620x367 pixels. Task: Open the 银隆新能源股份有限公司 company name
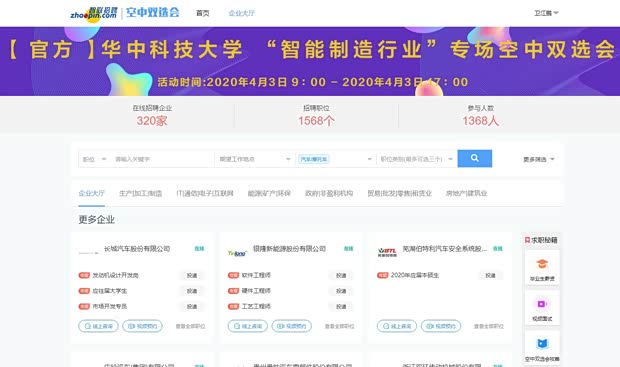click(x=289, y=249)
